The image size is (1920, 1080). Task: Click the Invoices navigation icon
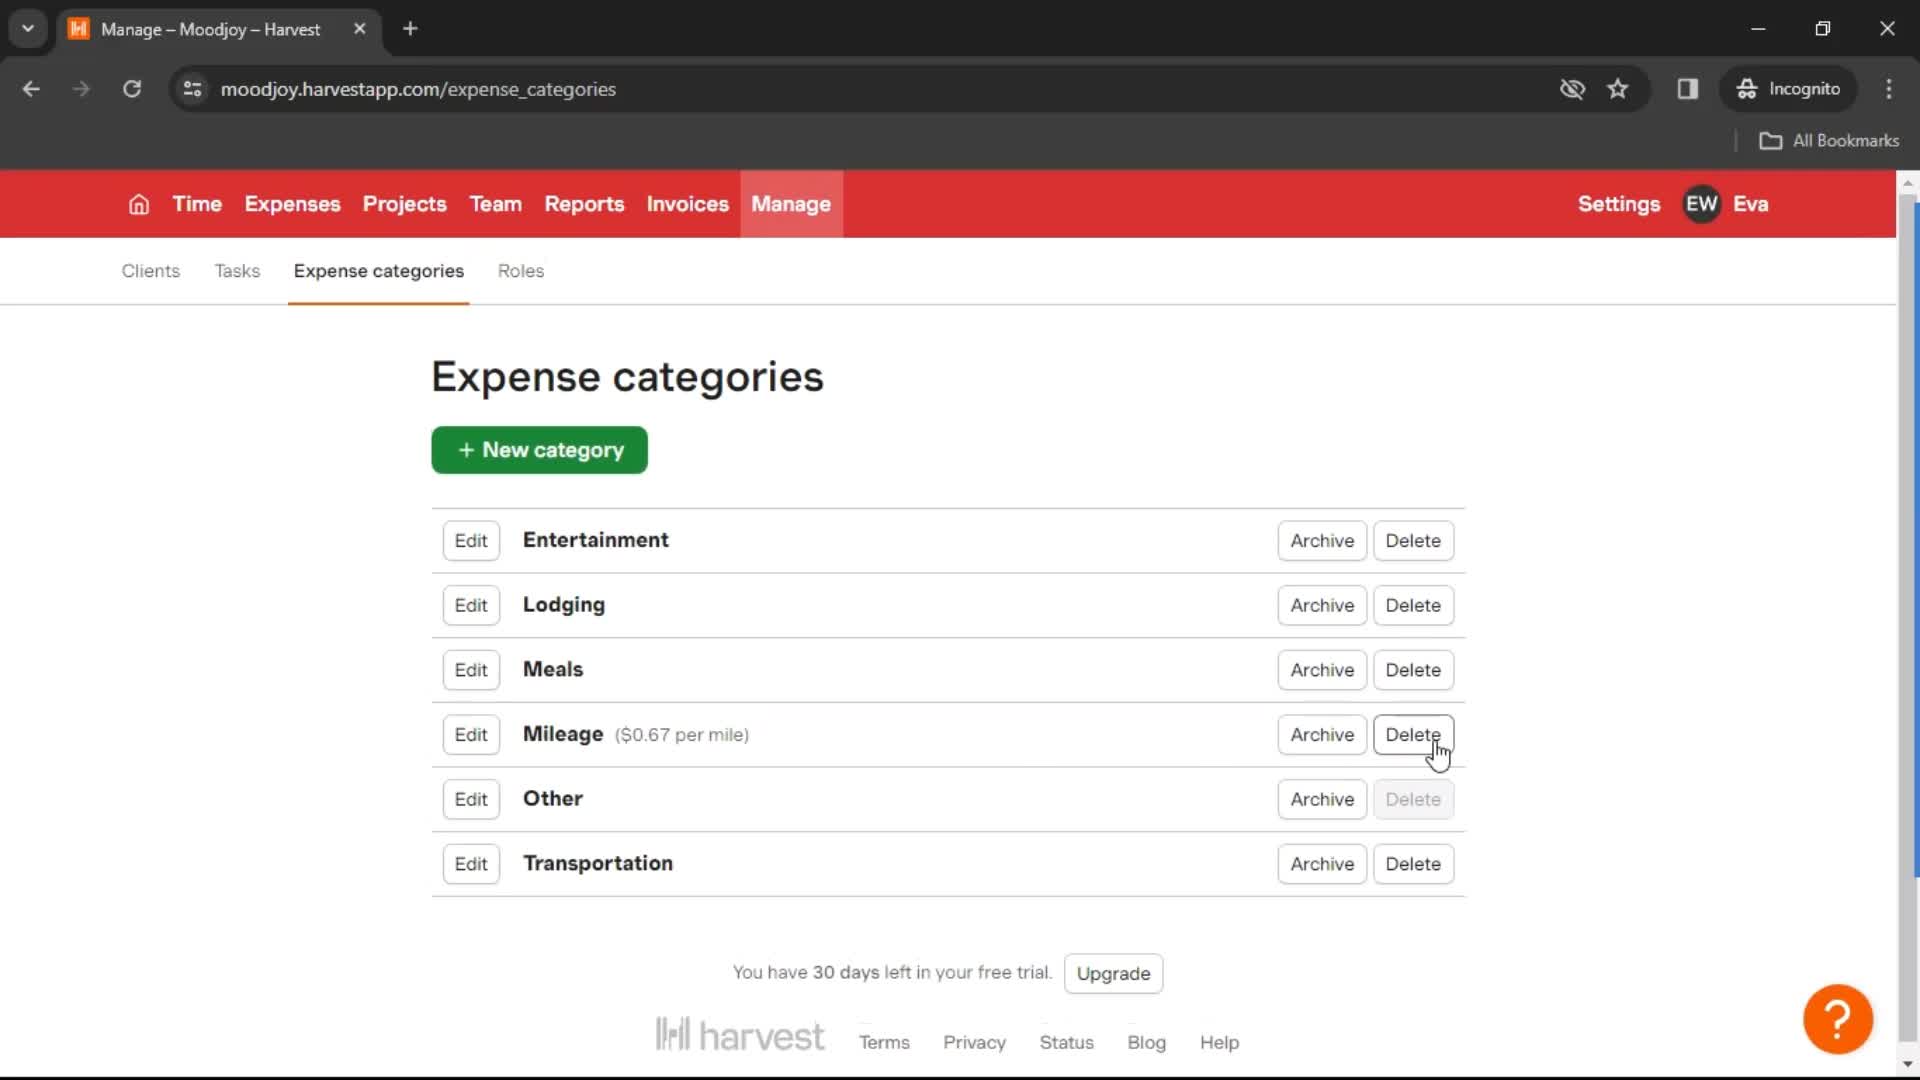(x=686, y=204)
